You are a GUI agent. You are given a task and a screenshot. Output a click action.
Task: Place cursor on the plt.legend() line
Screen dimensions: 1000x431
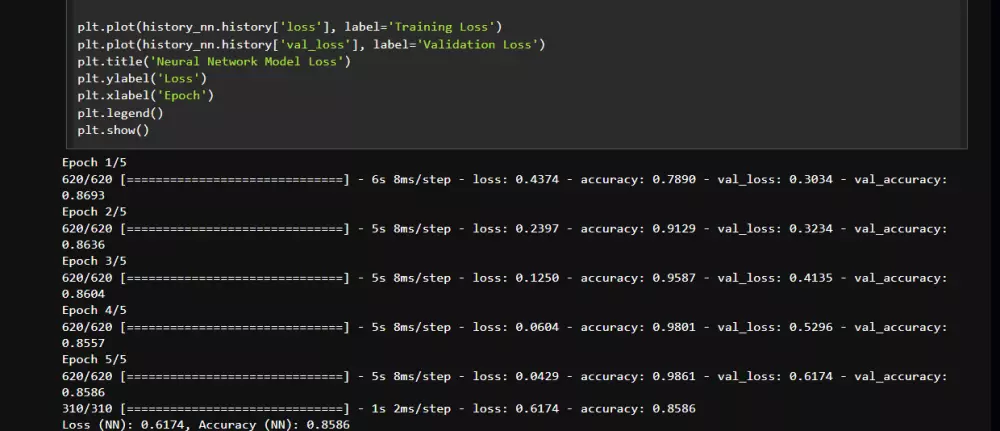pyautogui.click(x=121, y=113)
